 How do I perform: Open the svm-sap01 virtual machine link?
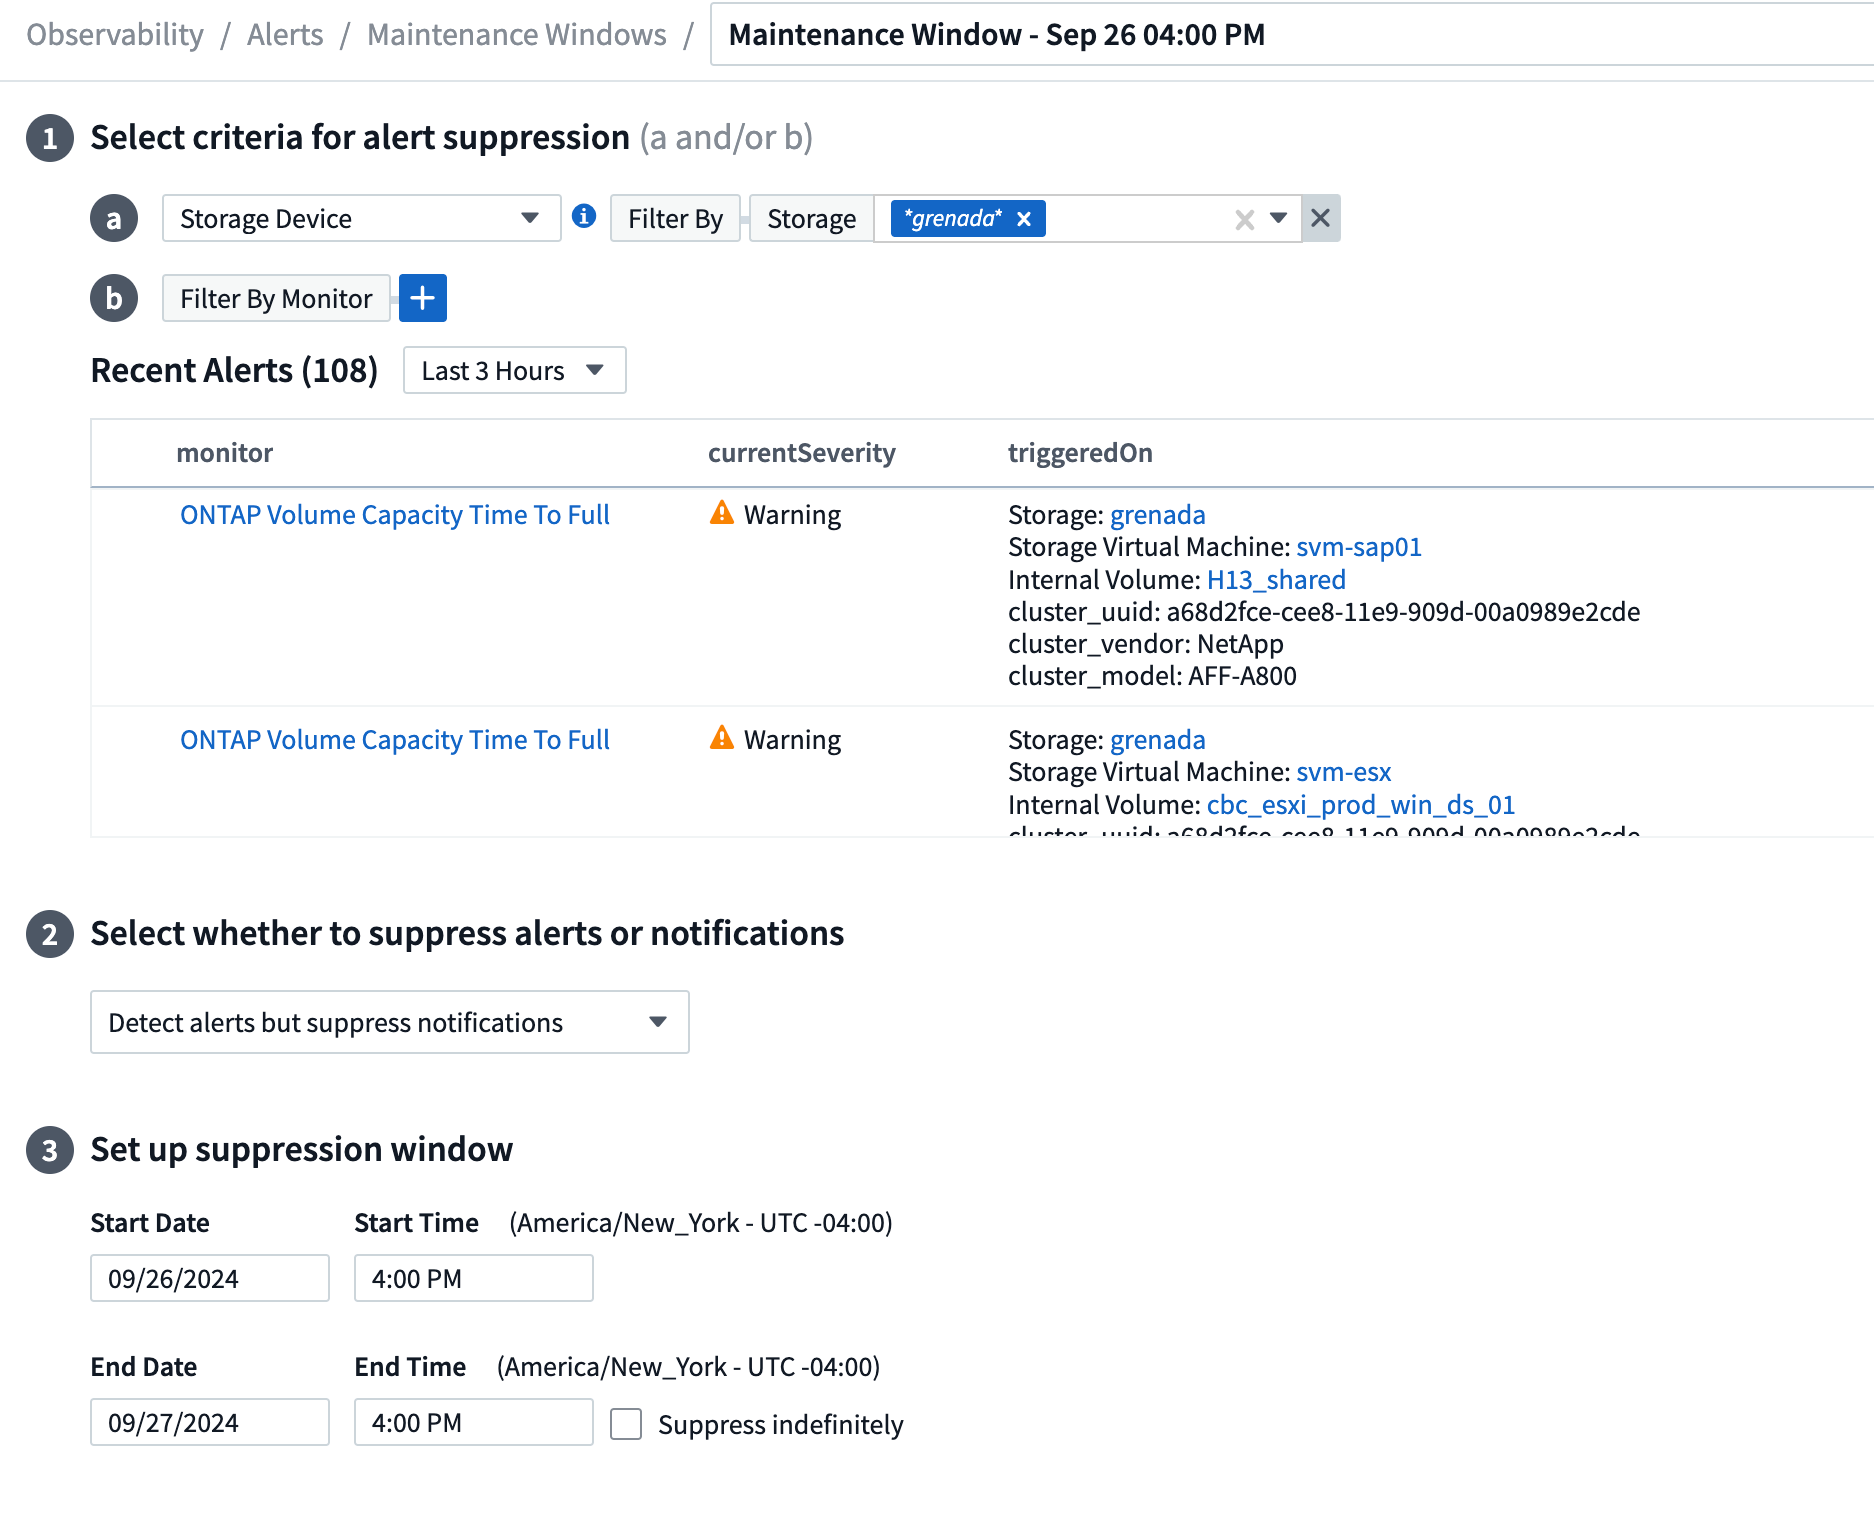pos(1358,547)
